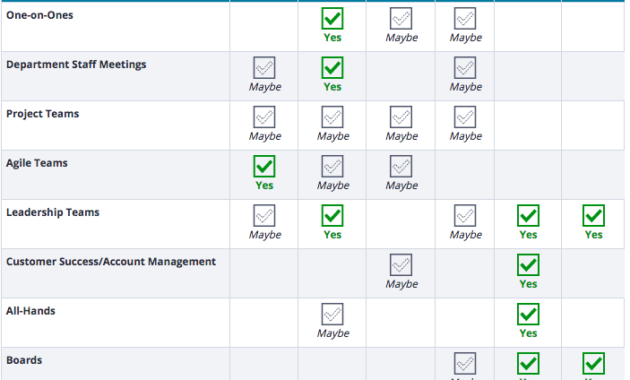Click Maybe text in Customer Success/Account Management row

(402, 284)
